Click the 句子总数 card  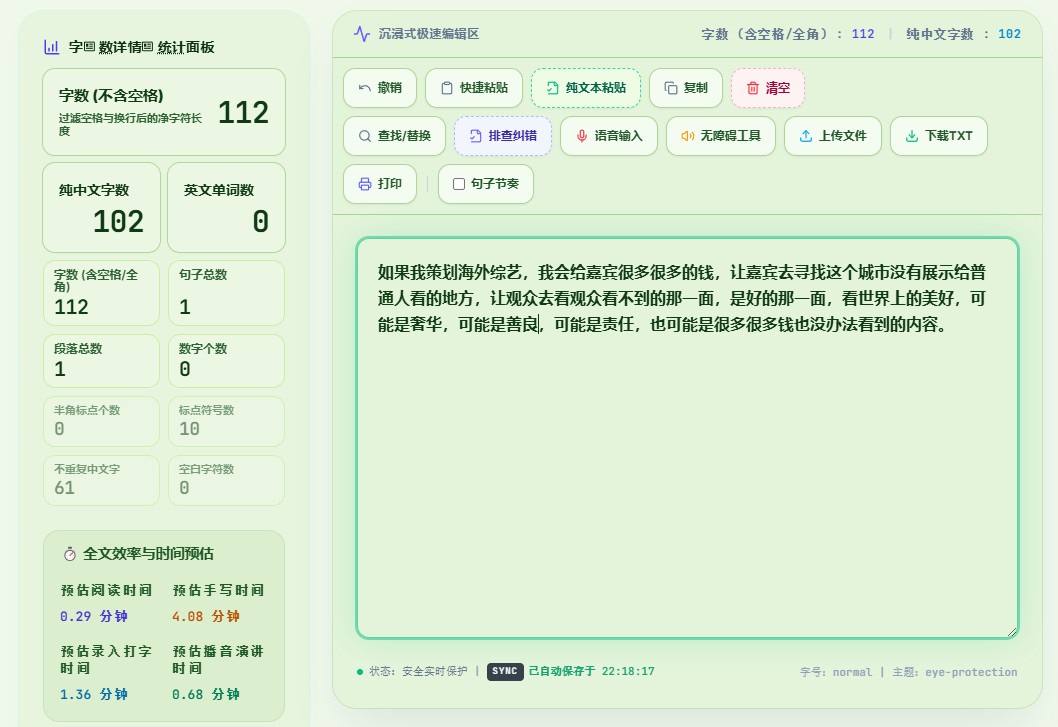(x=226, y=293)
